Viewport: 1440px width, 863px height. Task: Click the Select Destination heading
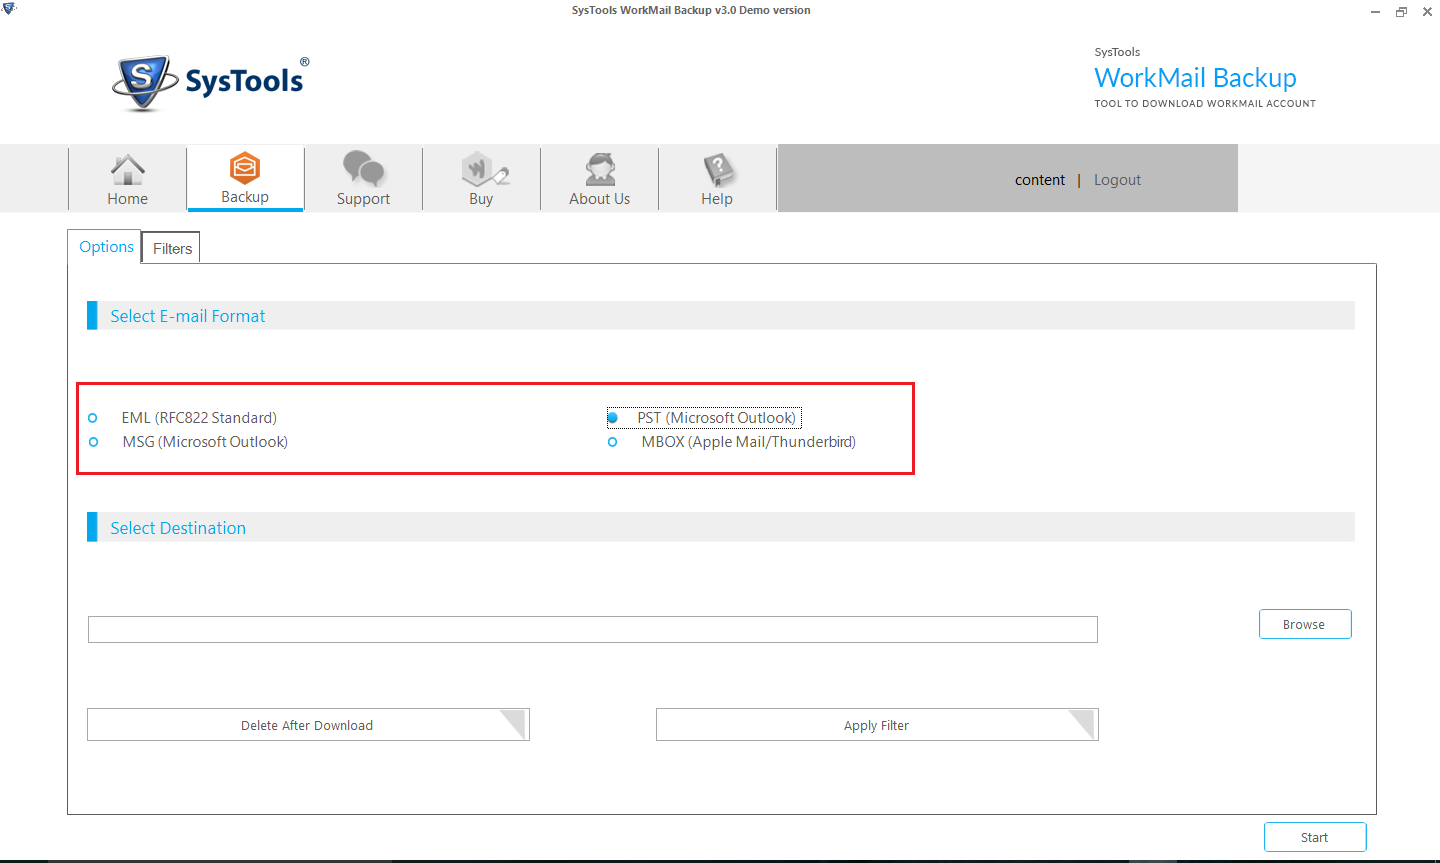click(x=178, y=528)
